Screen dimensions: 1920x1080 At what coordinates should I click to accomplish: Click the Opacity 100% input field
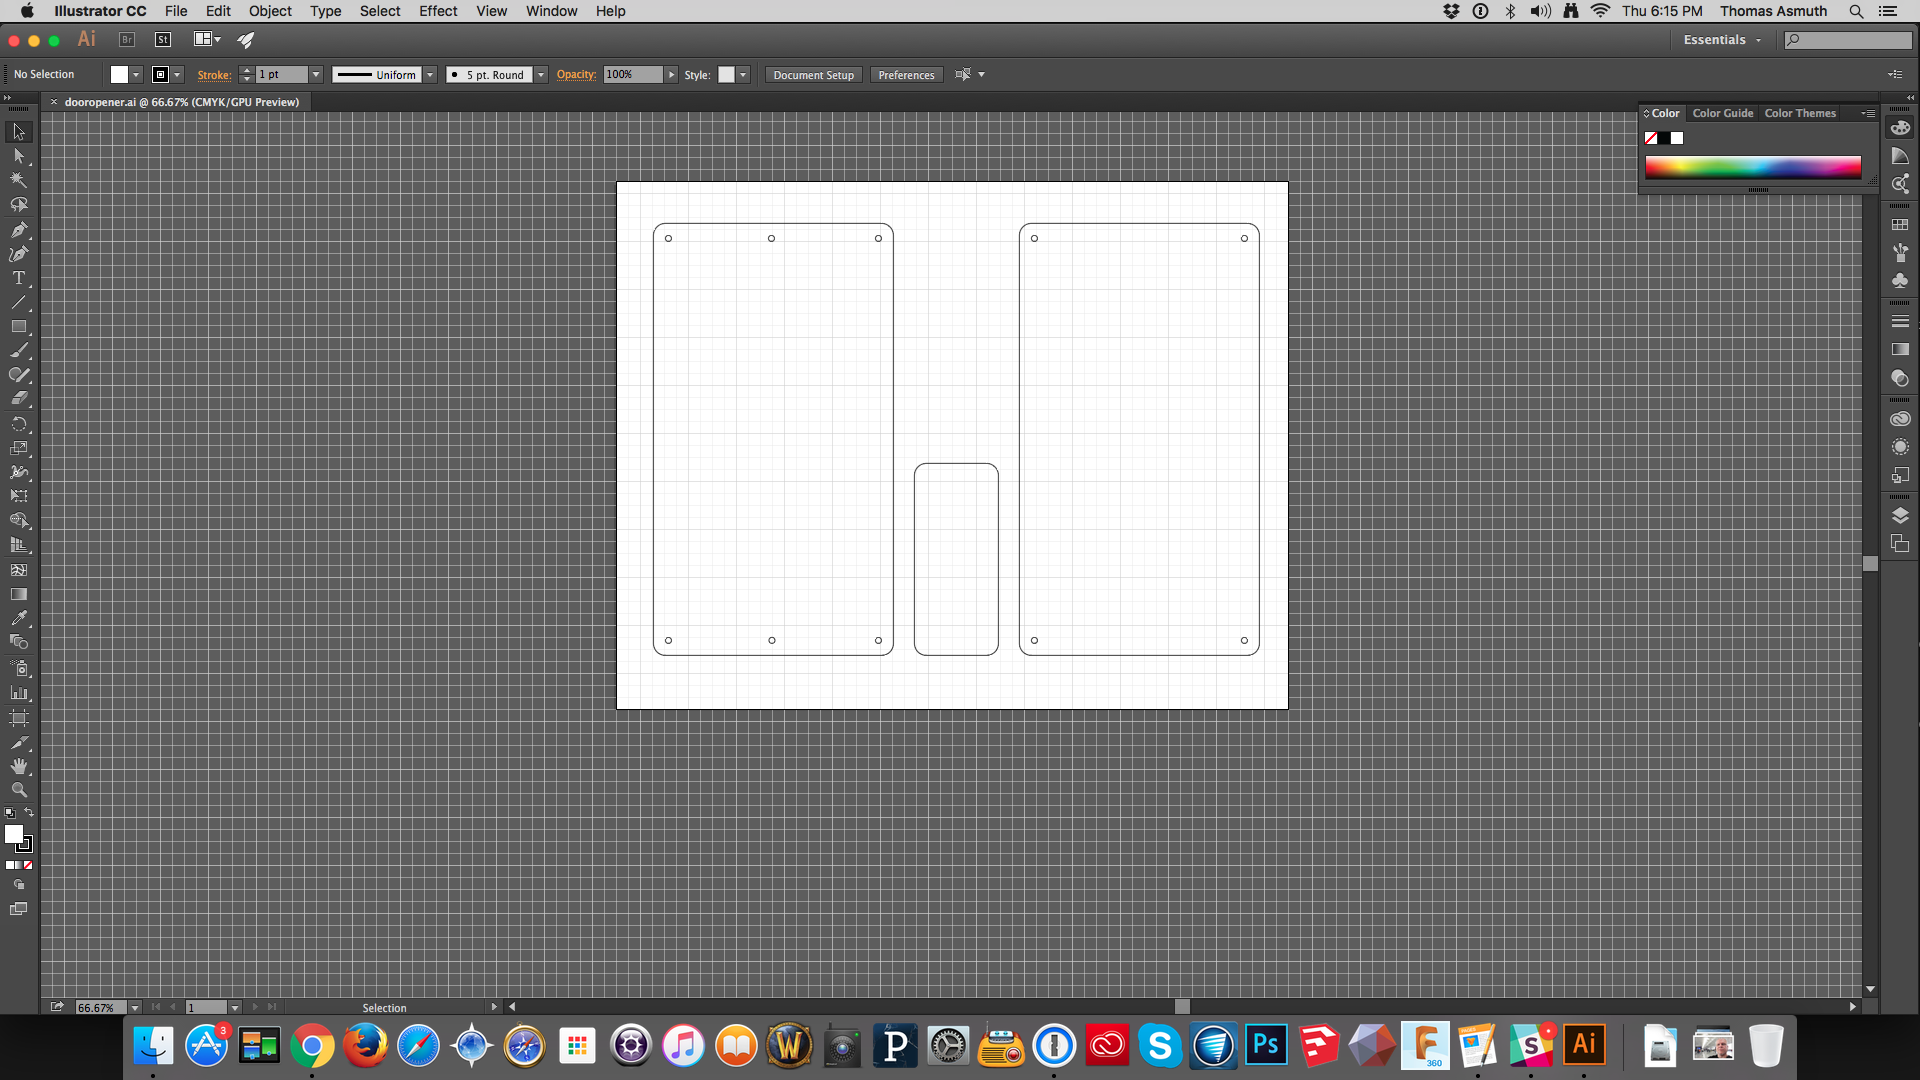tap(632, 75)
